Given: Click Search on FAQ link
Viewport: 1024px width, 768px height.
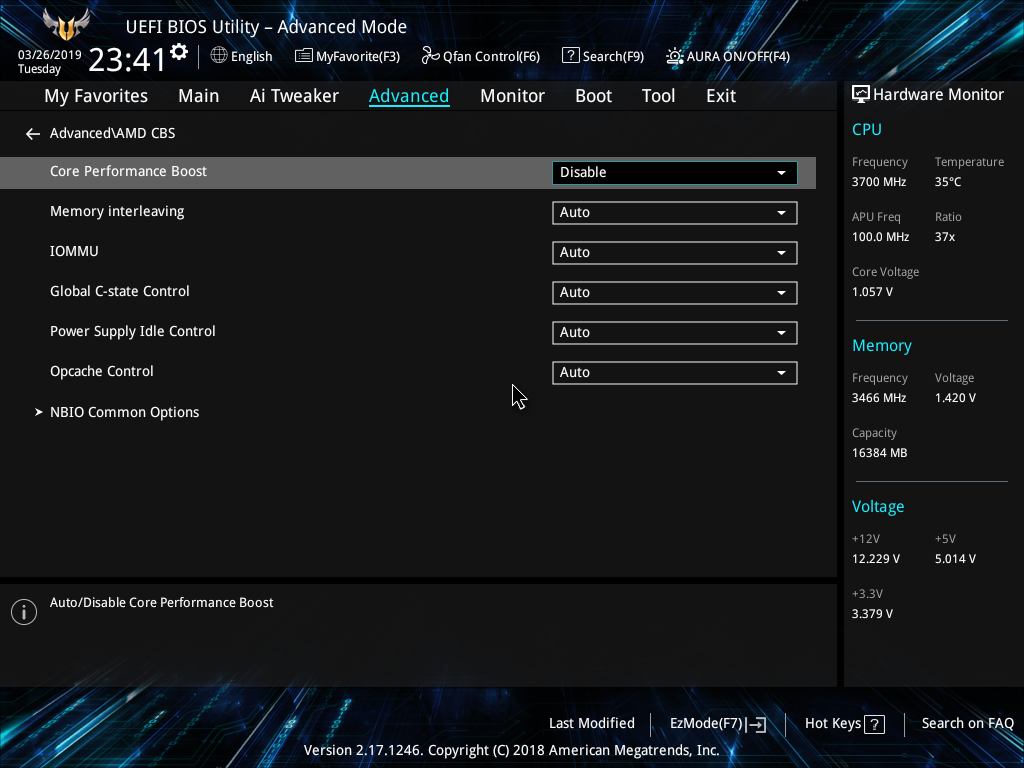Looking at the screenshot, I should tap(967, 724).
